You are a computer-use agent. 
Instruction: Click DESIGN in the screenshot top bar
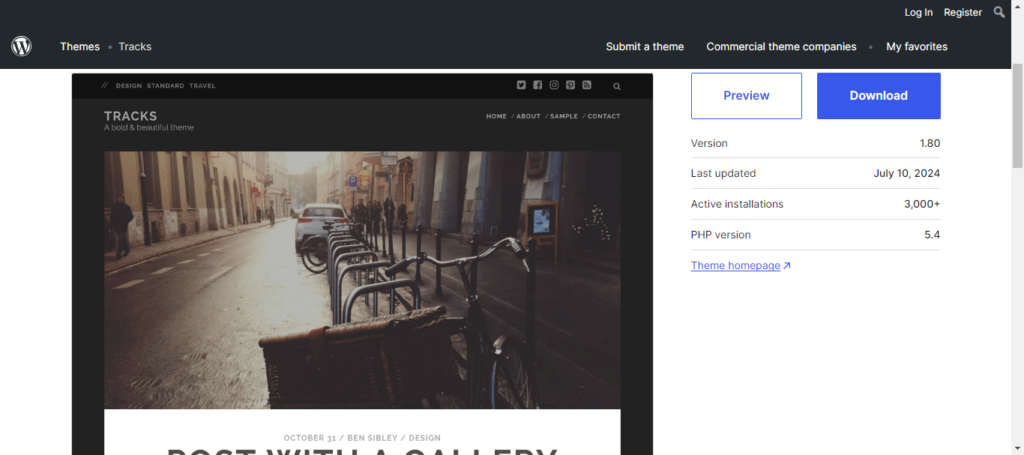[129, 86]
